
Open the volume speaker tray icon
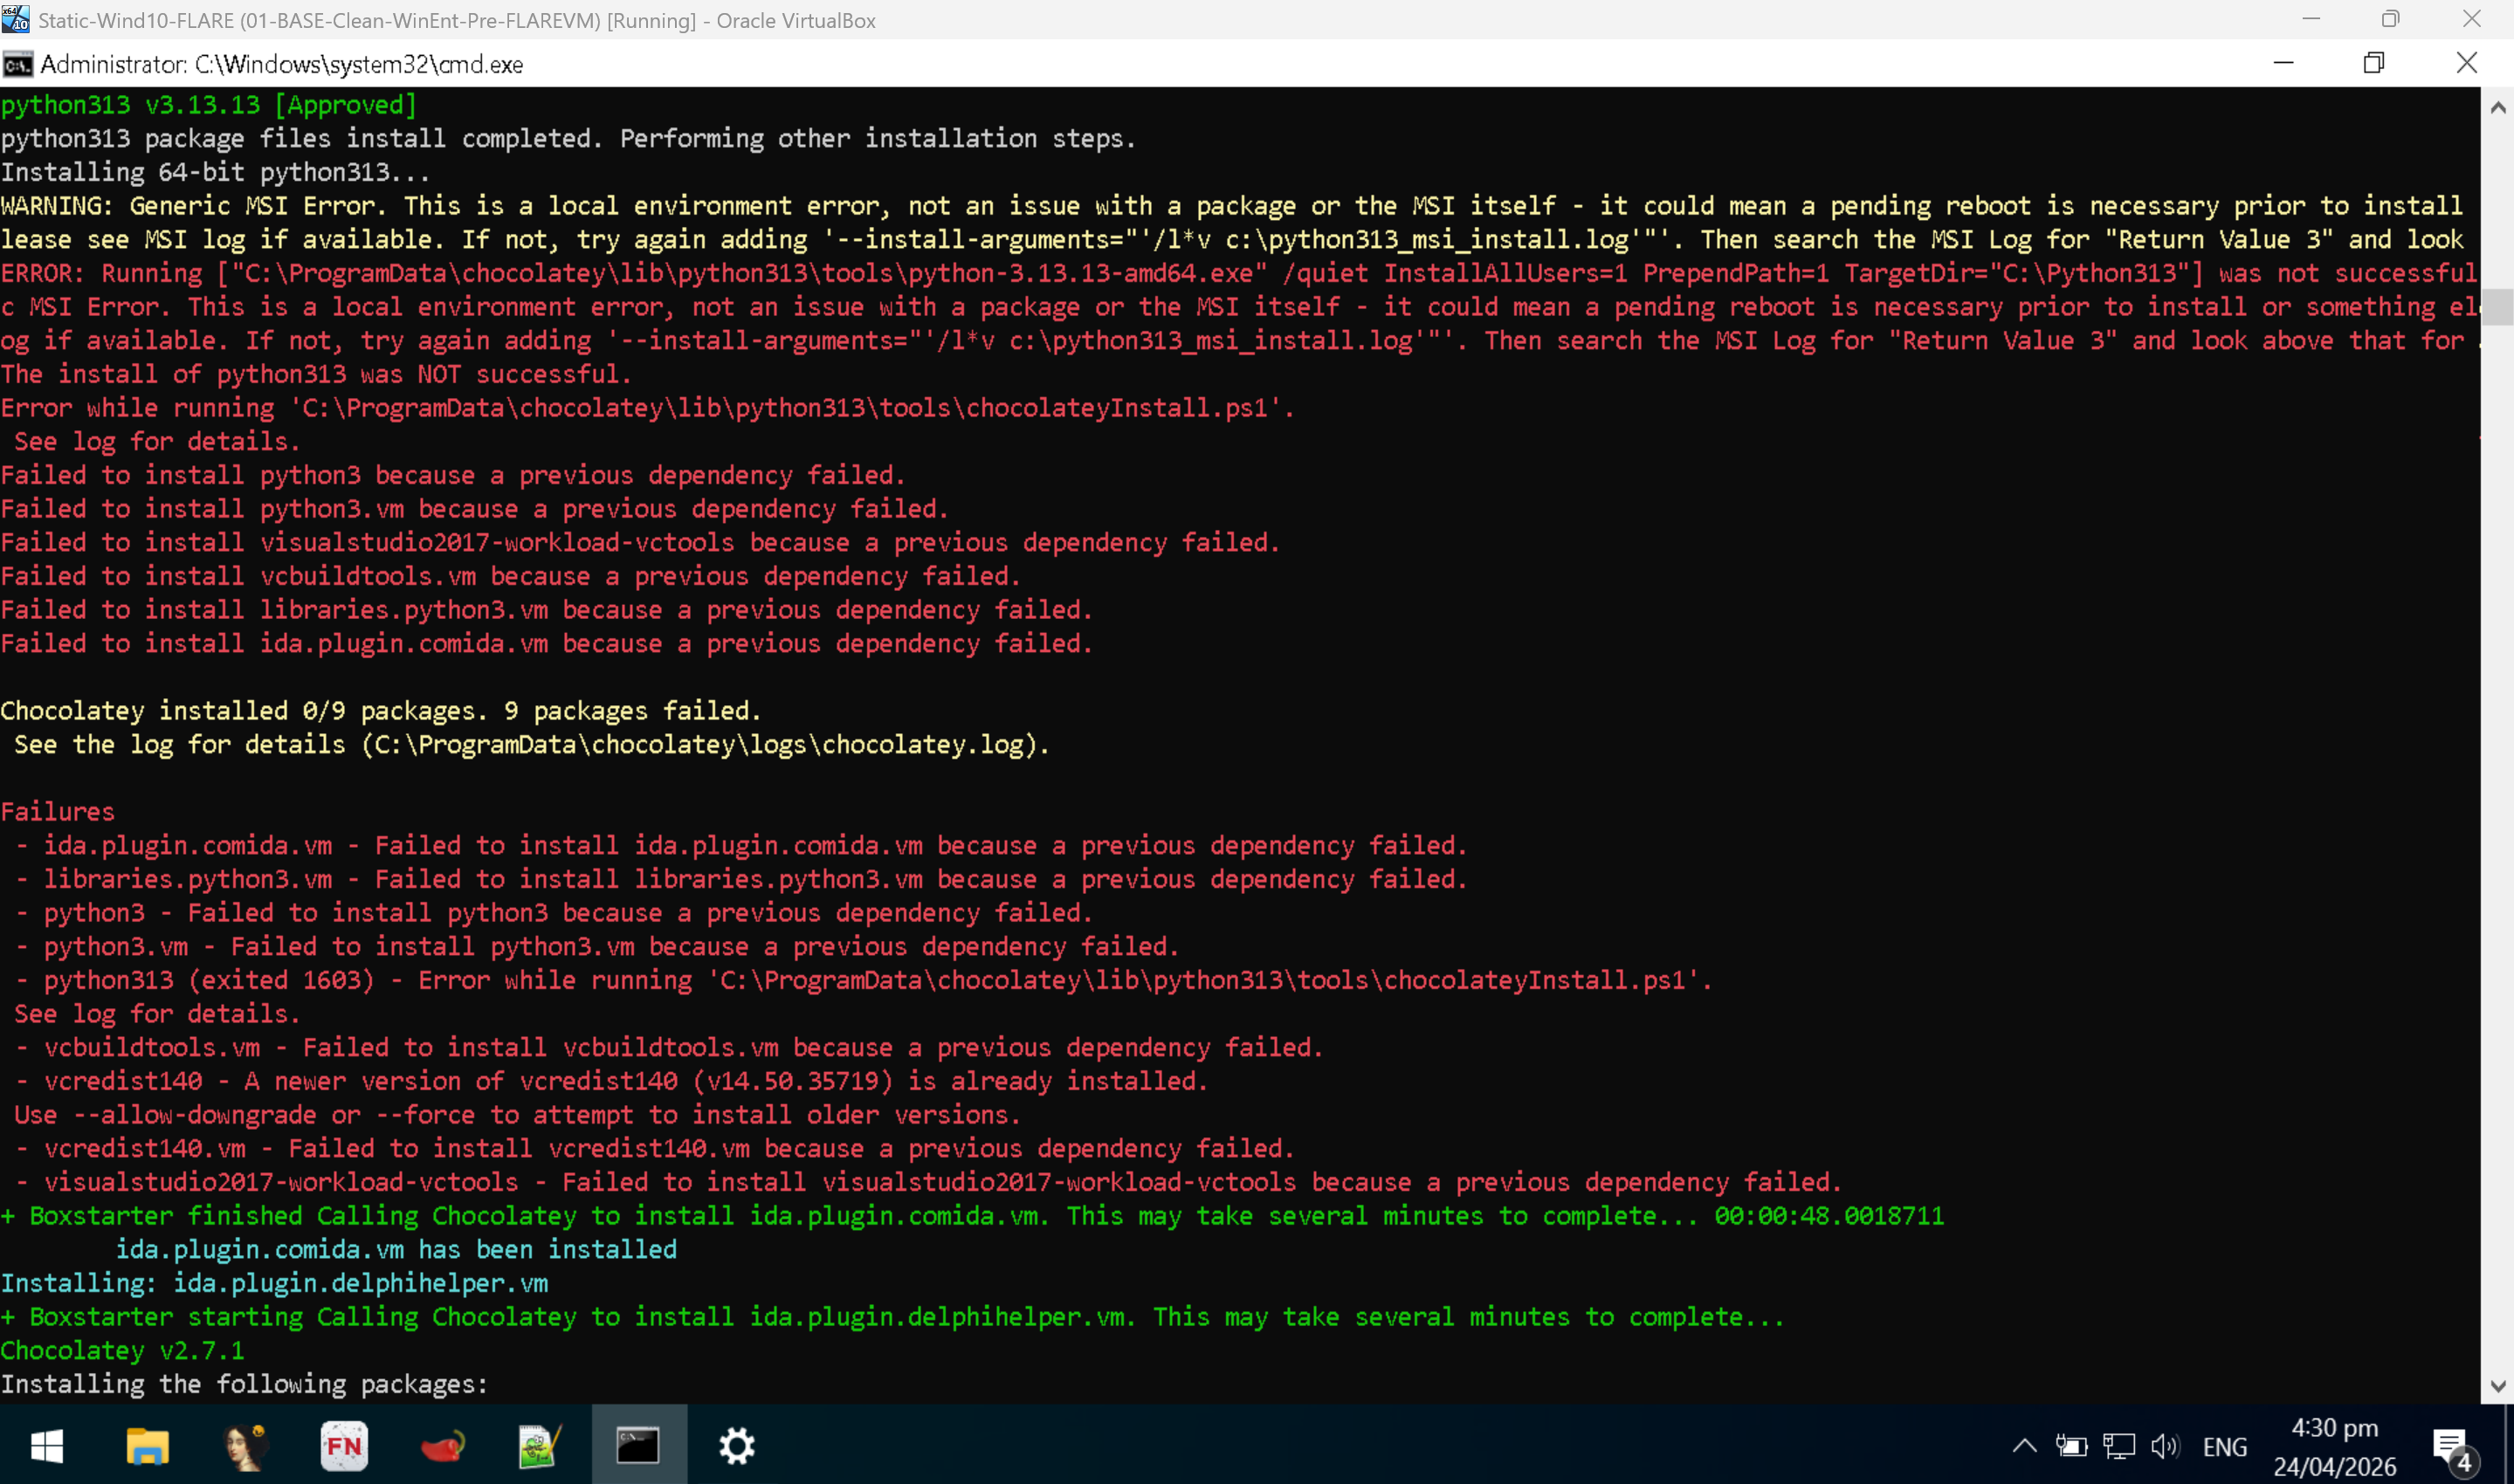coord(2165,1446)
